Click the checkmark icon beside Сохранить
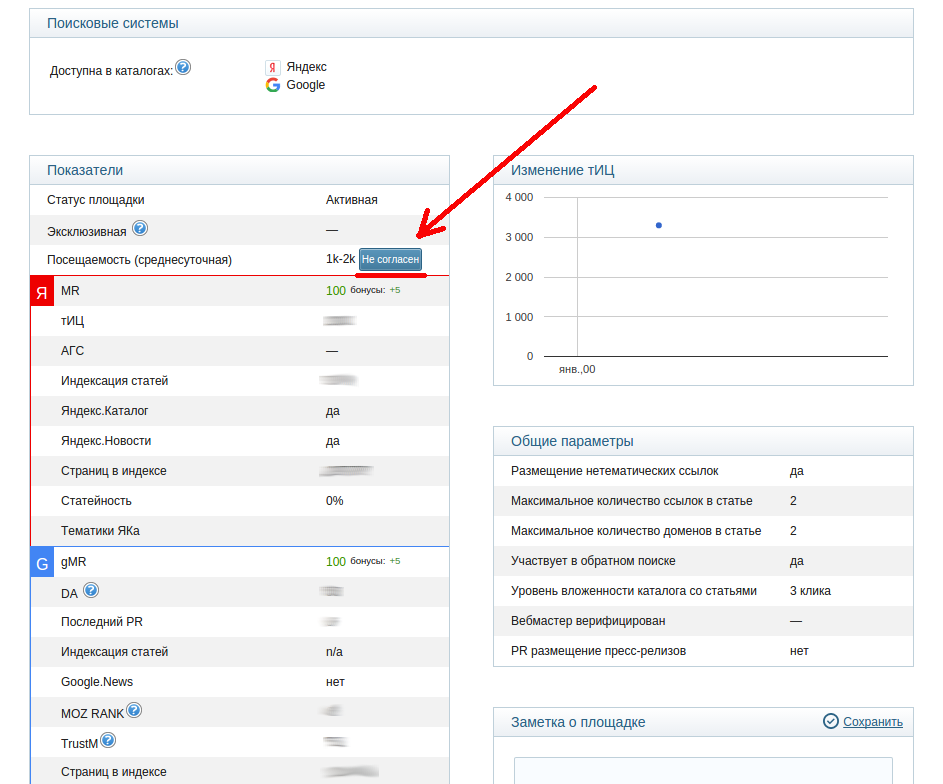The height and width of the screenshot is (784, 943). pyautogui.click(x=831, y=721)
